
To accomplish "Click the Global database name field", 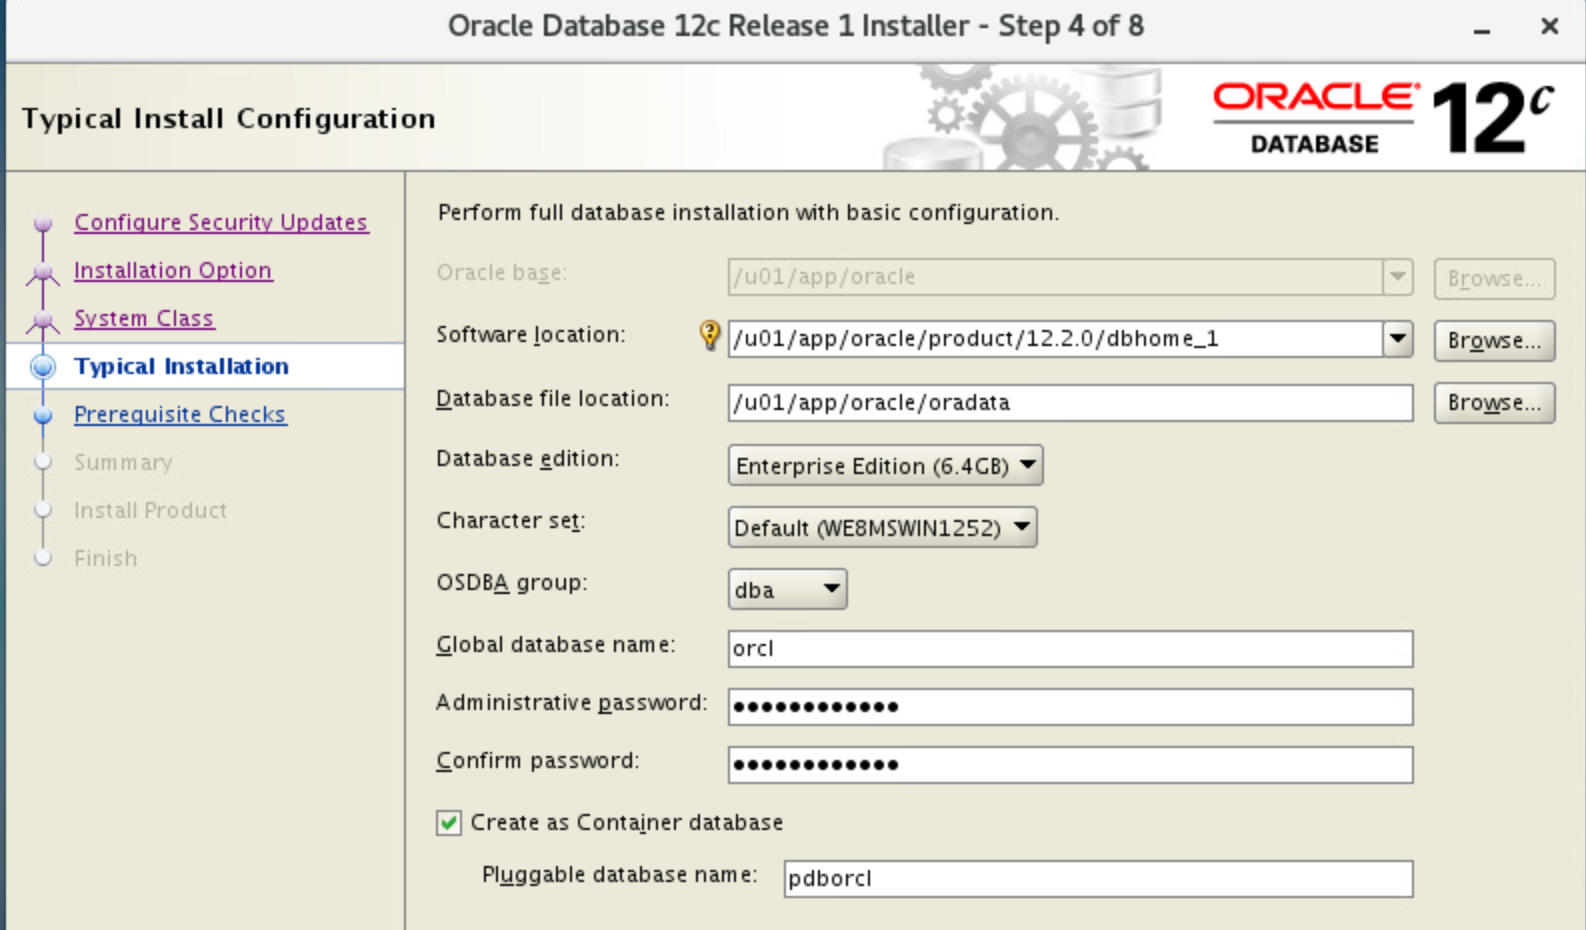I will [x=1070, y=649].
